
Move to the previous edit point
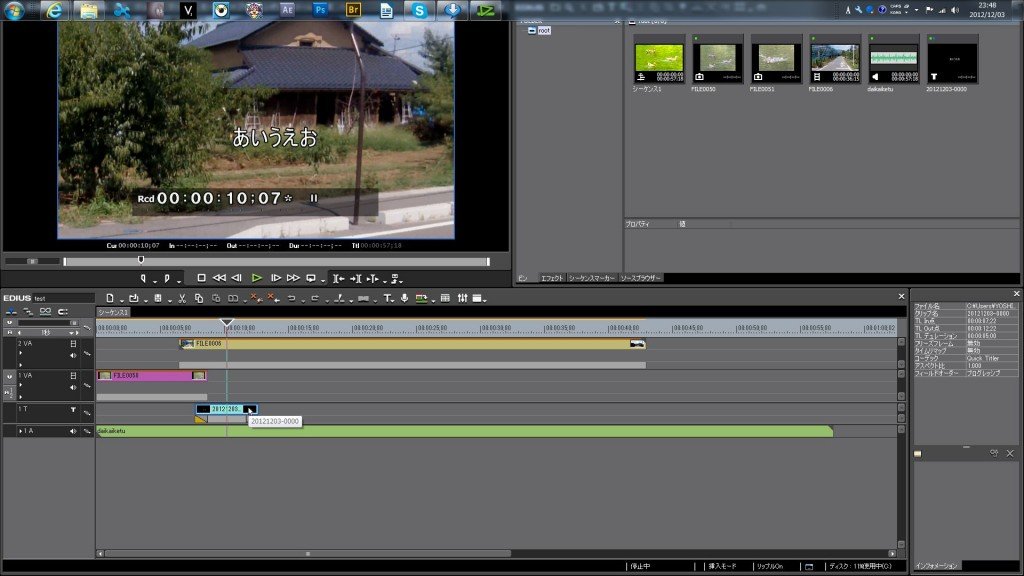click(x=338, y=278)
